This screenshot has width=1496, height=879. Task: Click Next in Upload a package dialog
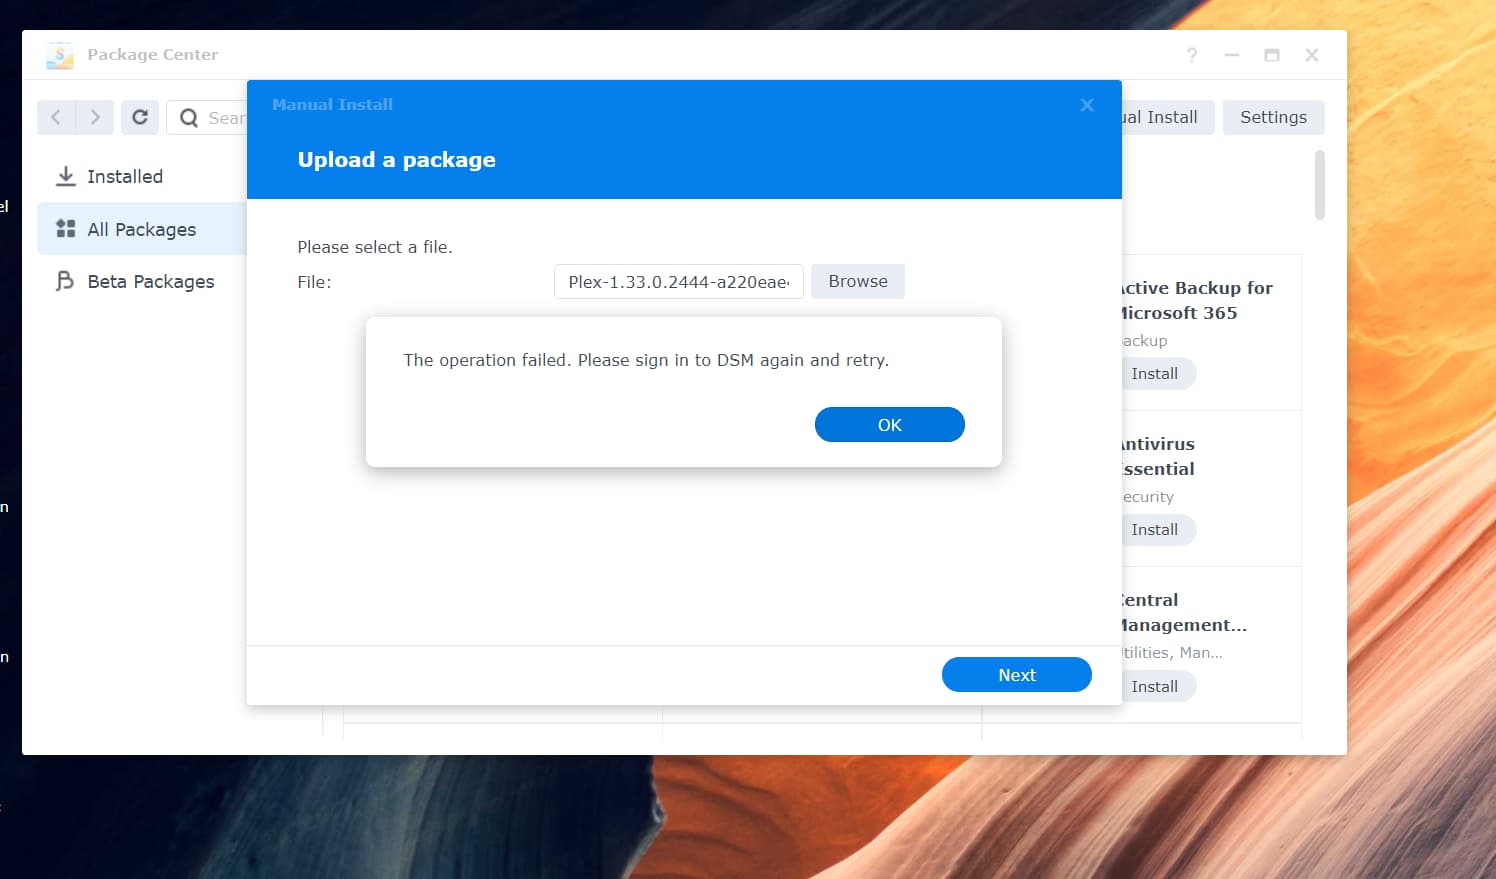1017,675
